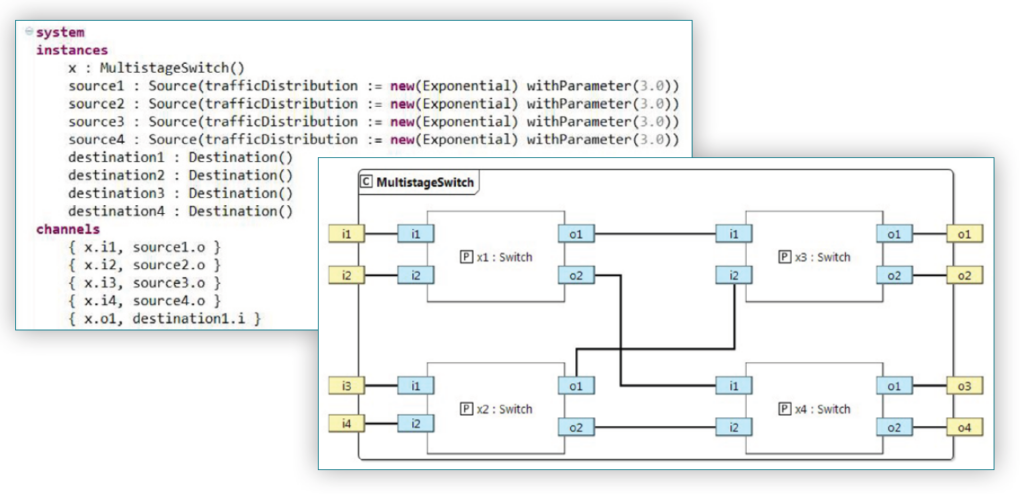This screenshot has width=1024, height=494.
Task: Click the 'instances' keyword in the code
Action: (72, 49)
